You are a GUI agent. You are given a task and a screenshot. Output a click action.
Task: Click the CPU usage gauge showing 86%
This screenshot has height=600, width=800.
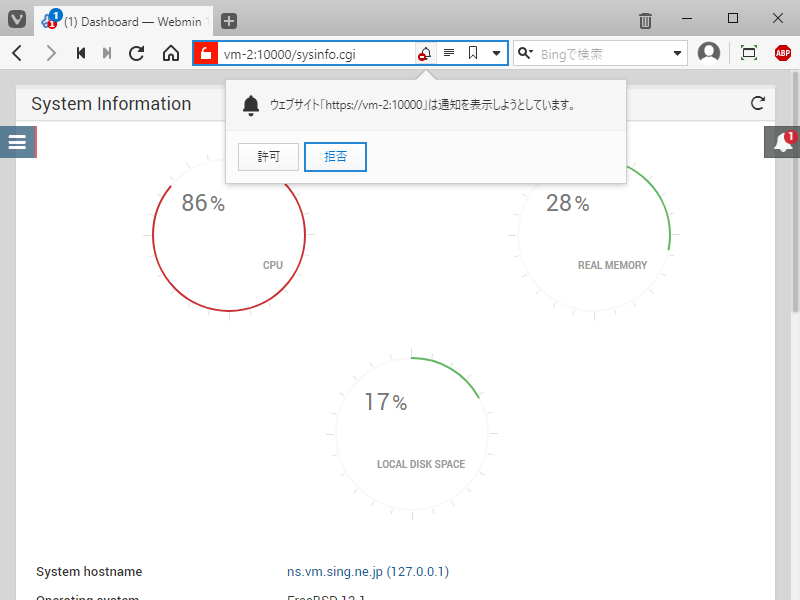(x=228, y=235)
